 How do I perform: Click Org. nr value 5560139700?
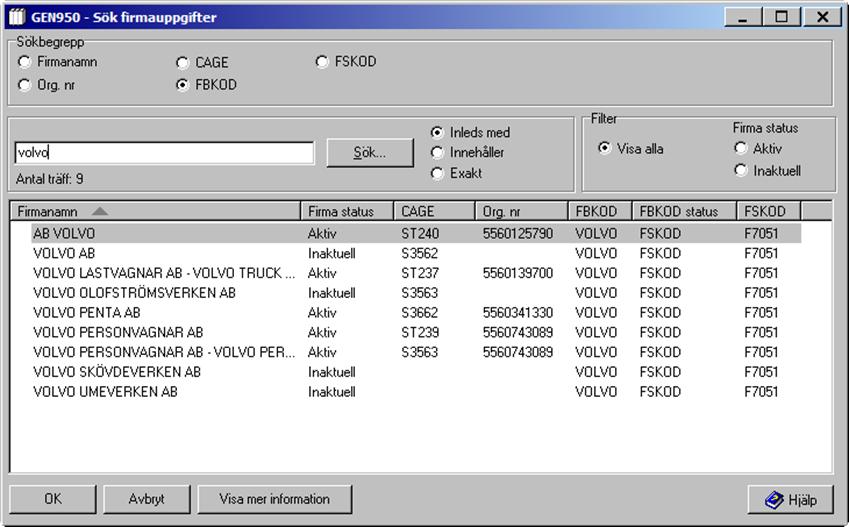pyautogui.click(x=518, y=273)
